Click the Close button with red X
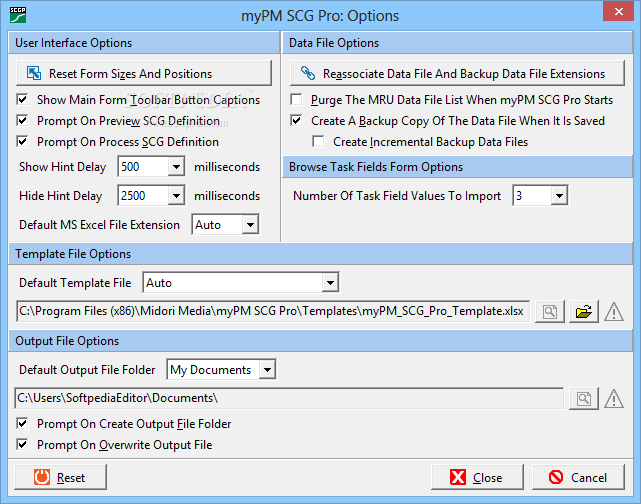 [477, 477]
